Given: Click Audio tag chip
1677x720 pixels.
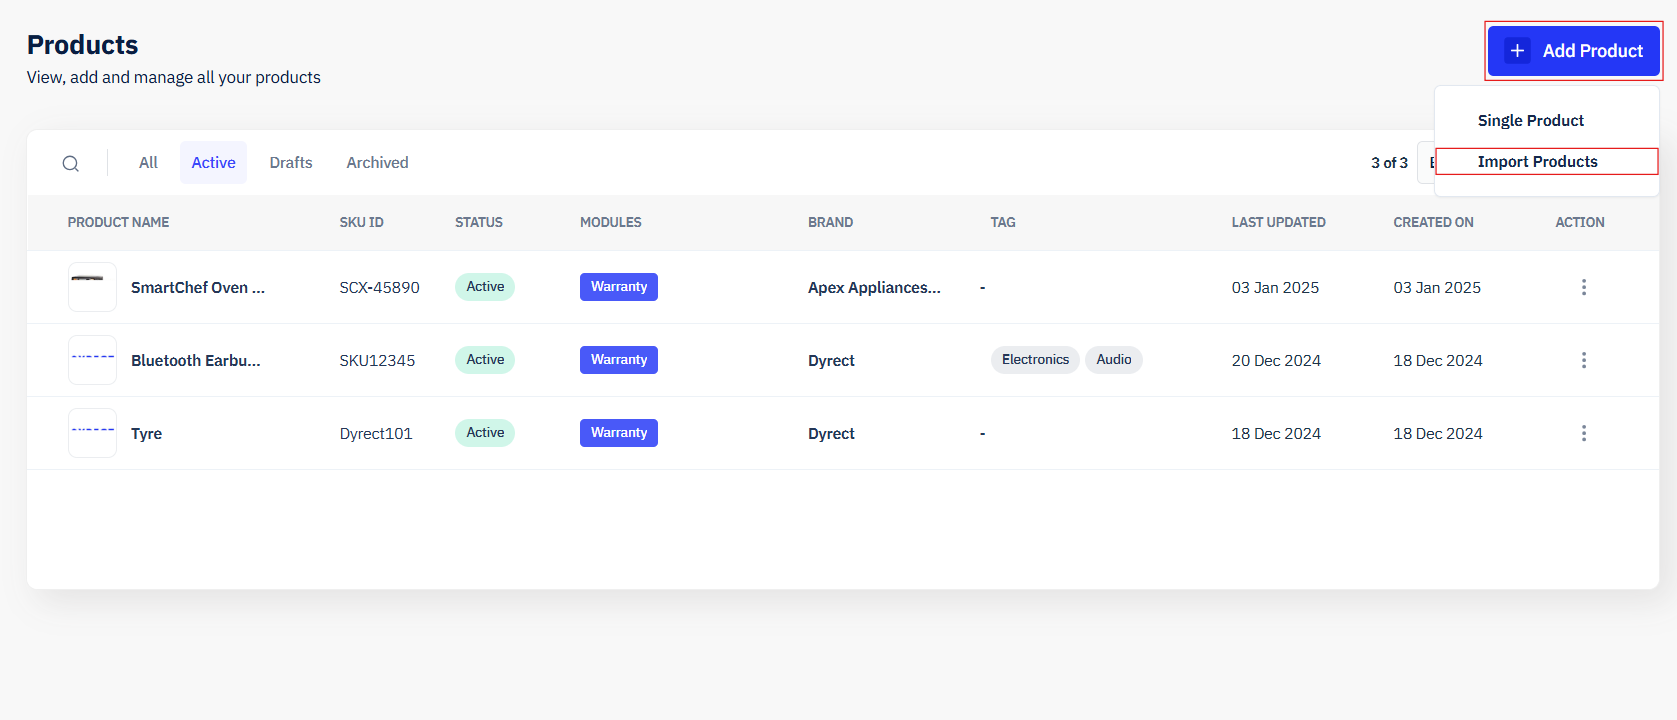Looking at the screenshot, I should coord(1114,360).
